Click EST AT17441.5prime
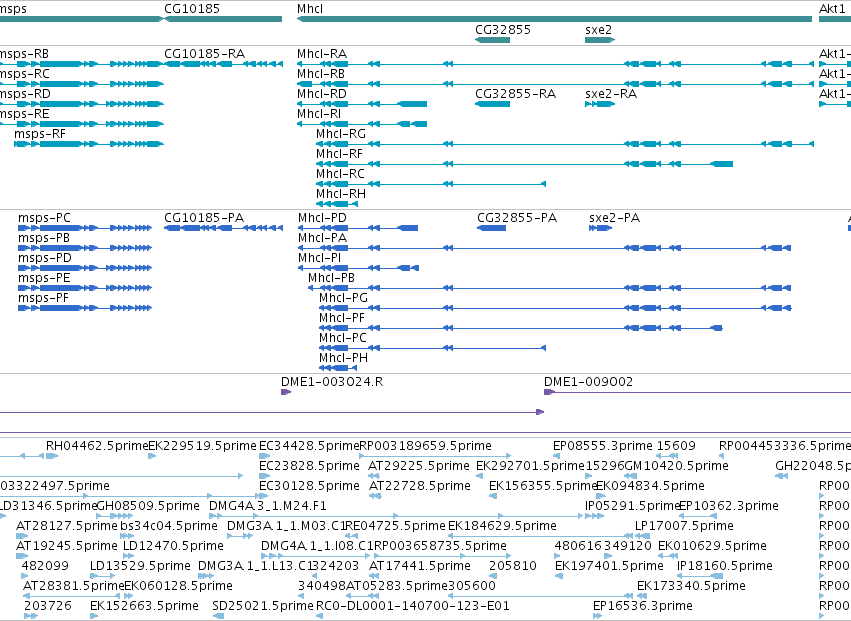This screenshot has width=851, height=621. [x=420, y=566]
